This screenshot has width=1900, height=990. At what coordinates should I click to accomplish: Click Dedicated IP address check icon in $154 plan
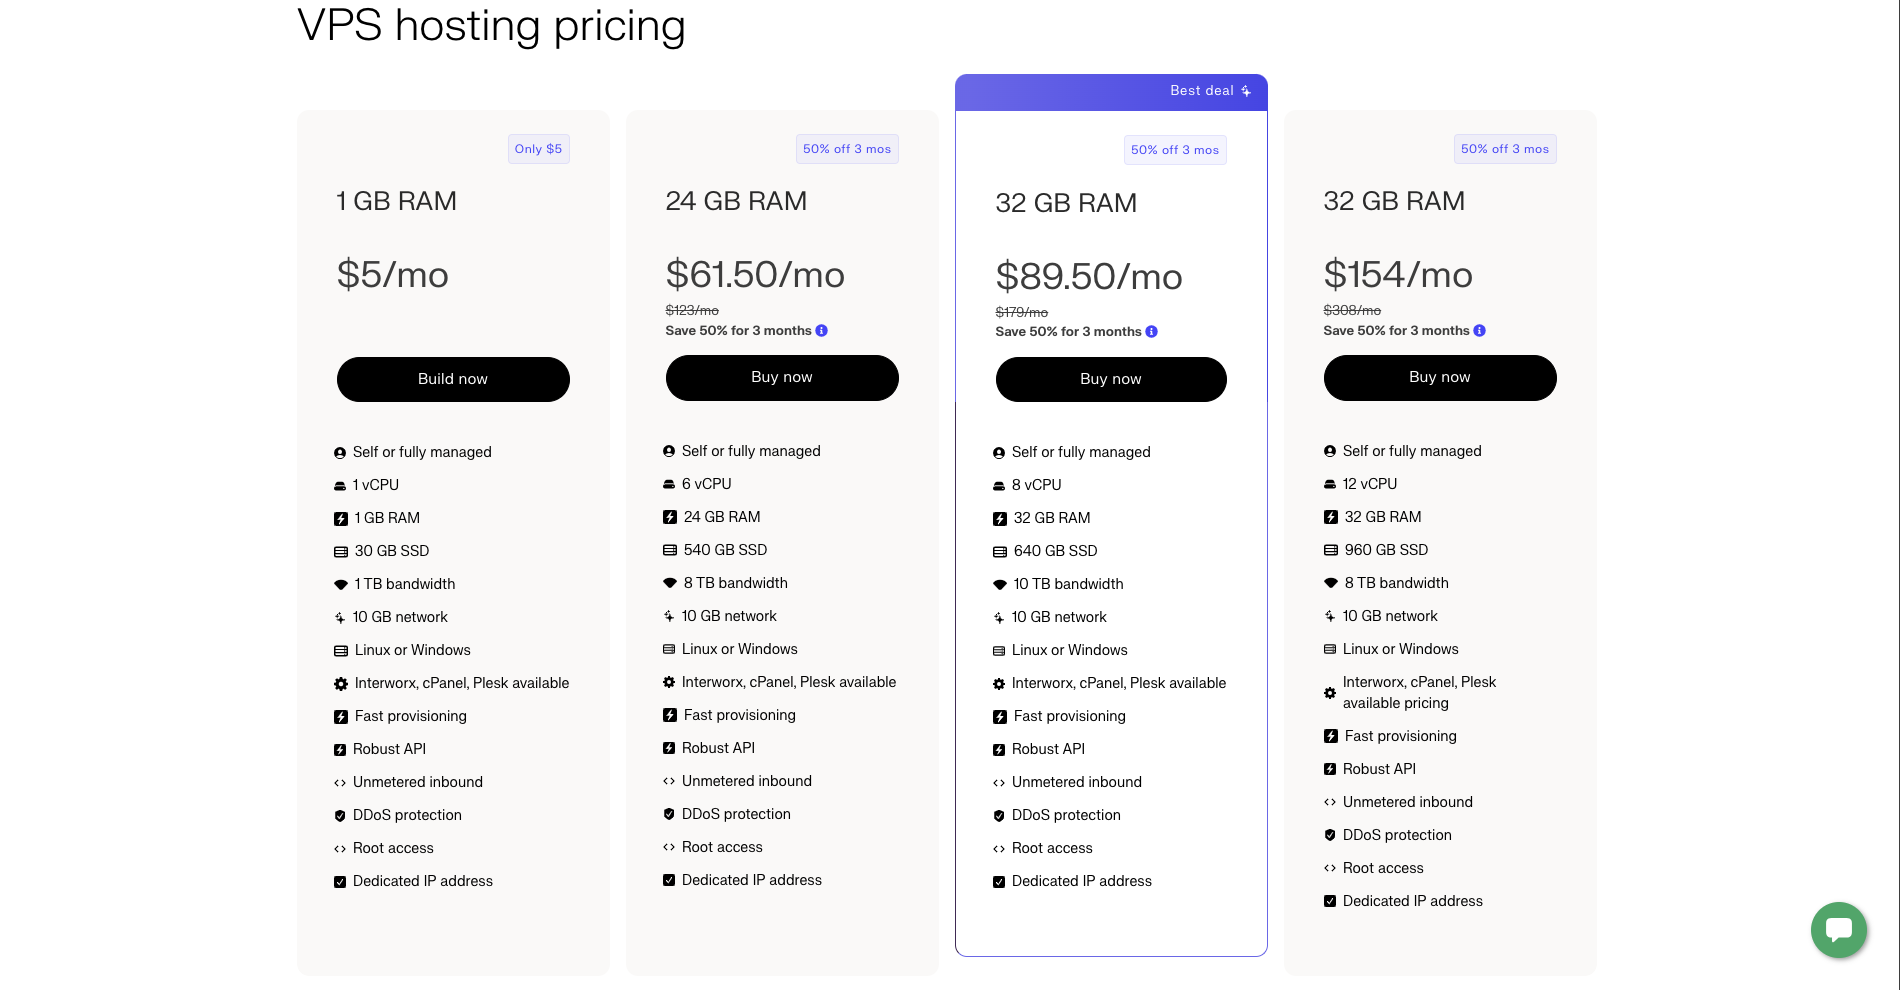(x=1330, y=901)
